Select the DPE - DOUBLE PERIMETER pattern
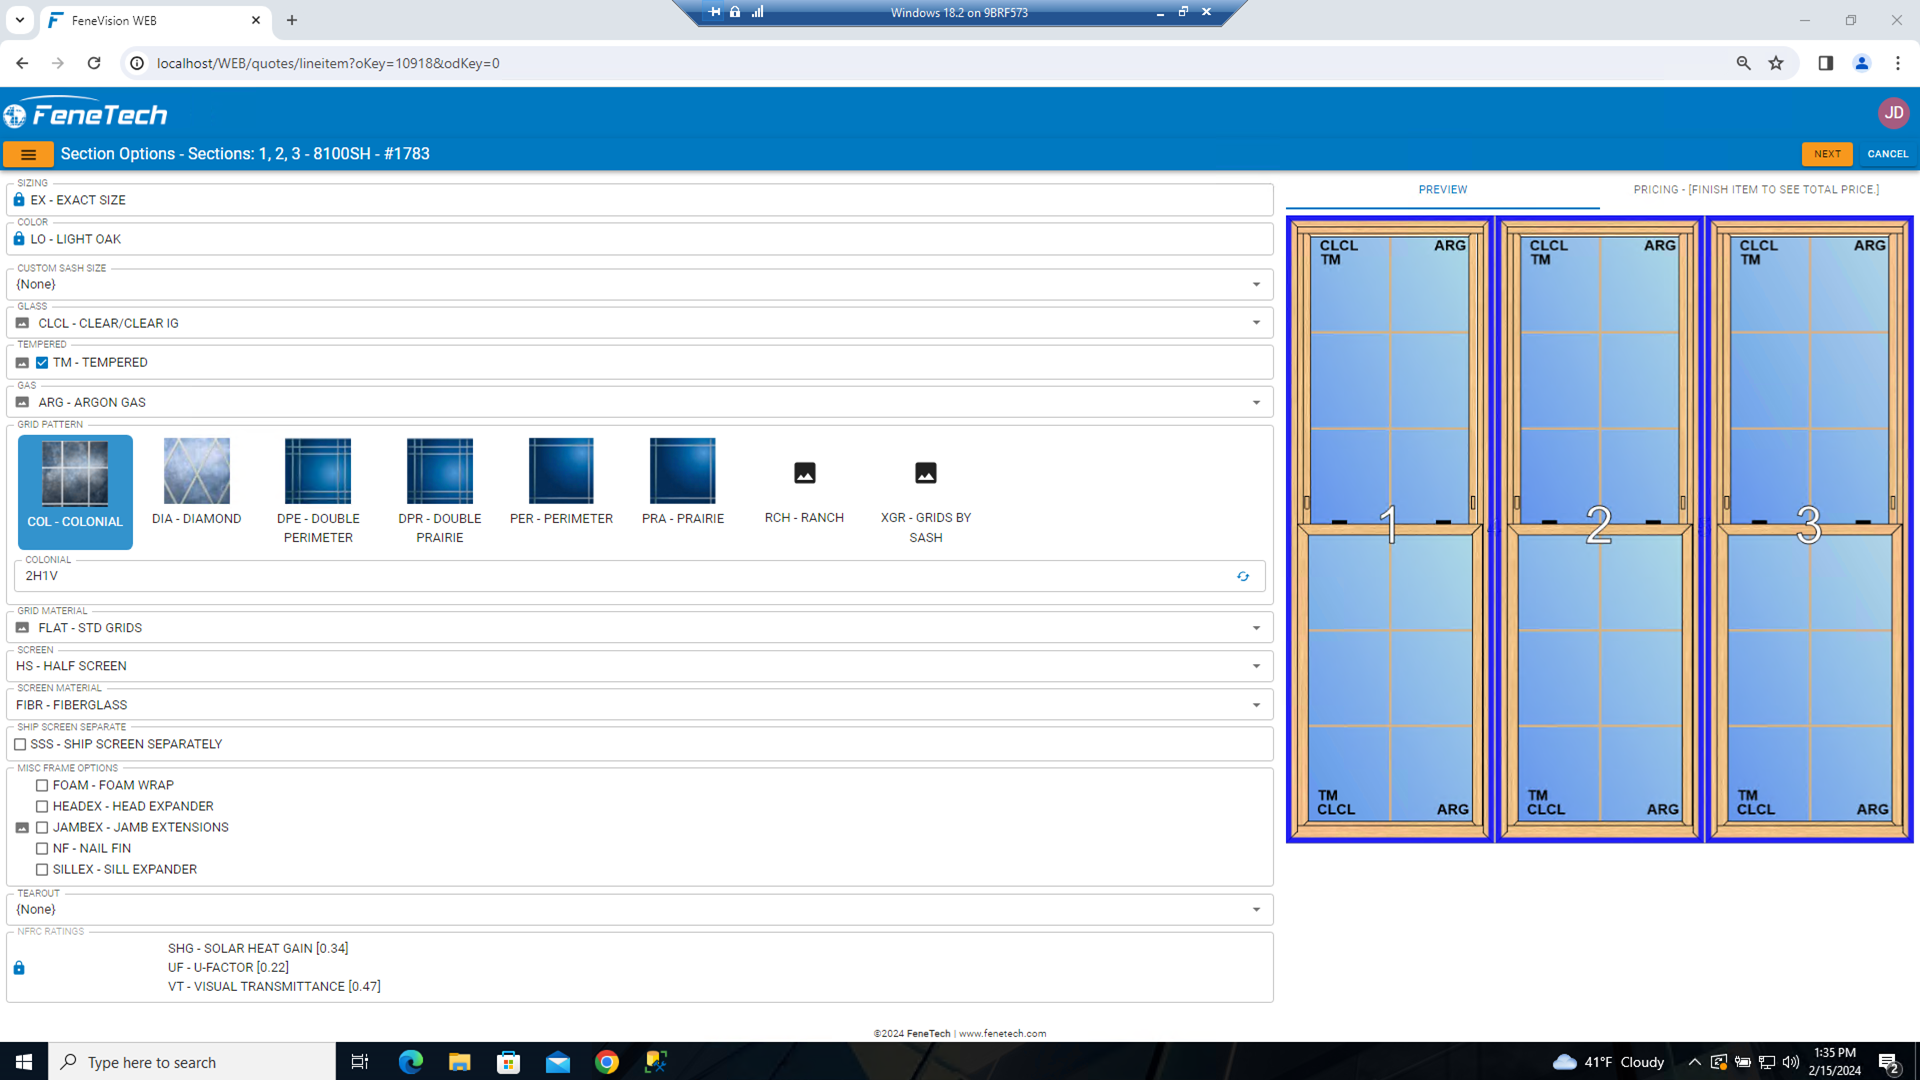The height and width of the screenshot is (1080, 1920). tap(318, 491)
